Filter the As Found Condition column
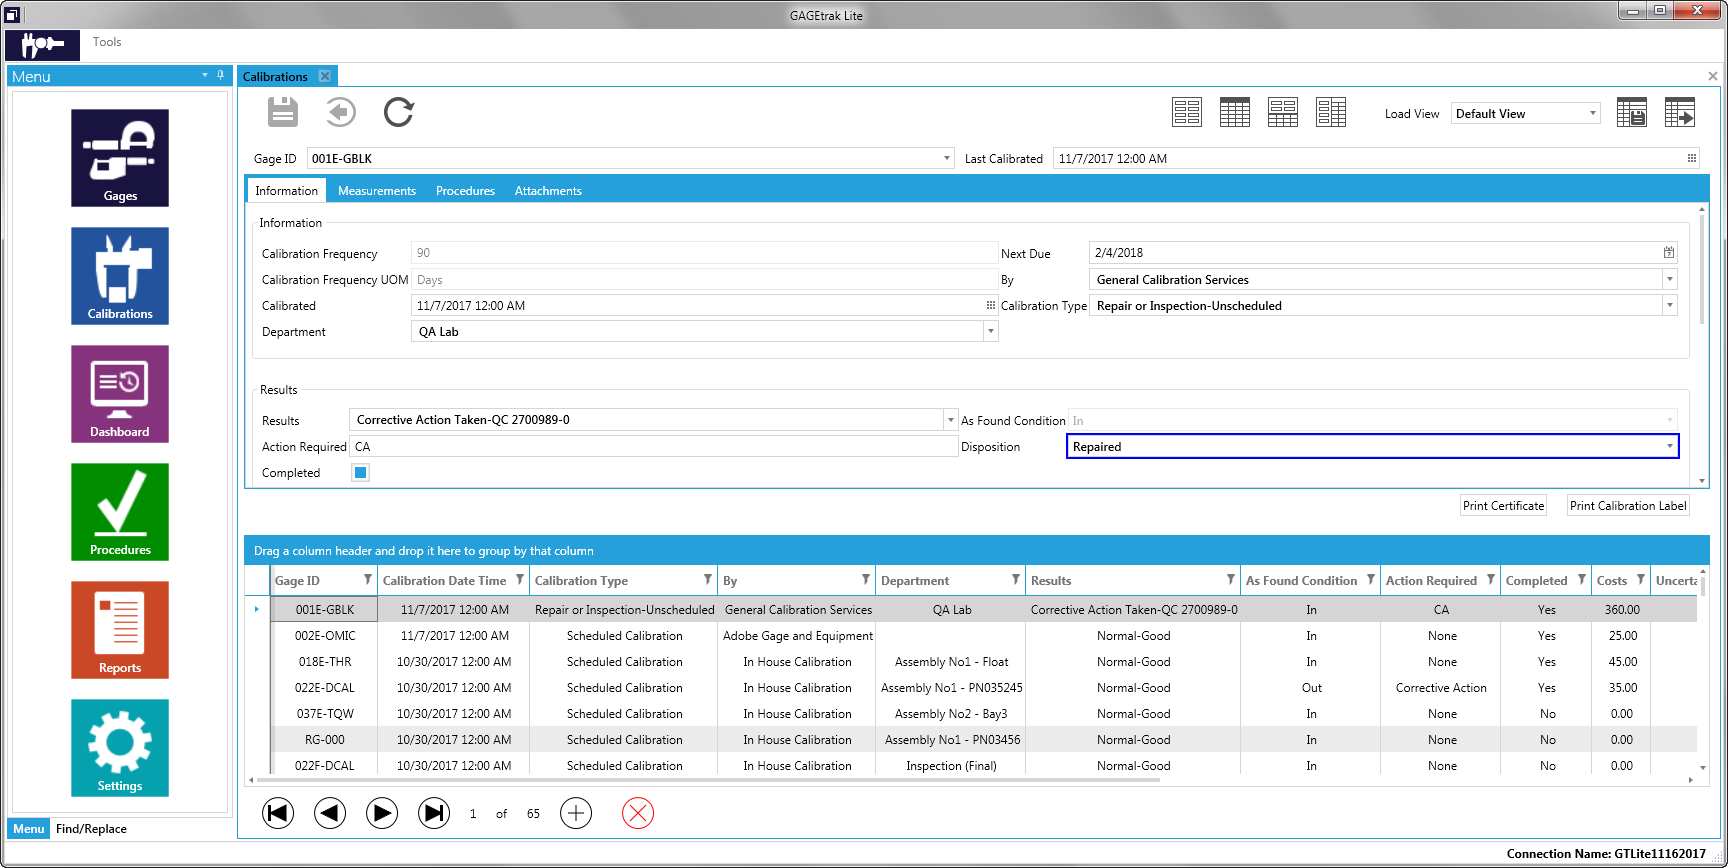This screenshot has height=868, width=1728. point(1371,579)
